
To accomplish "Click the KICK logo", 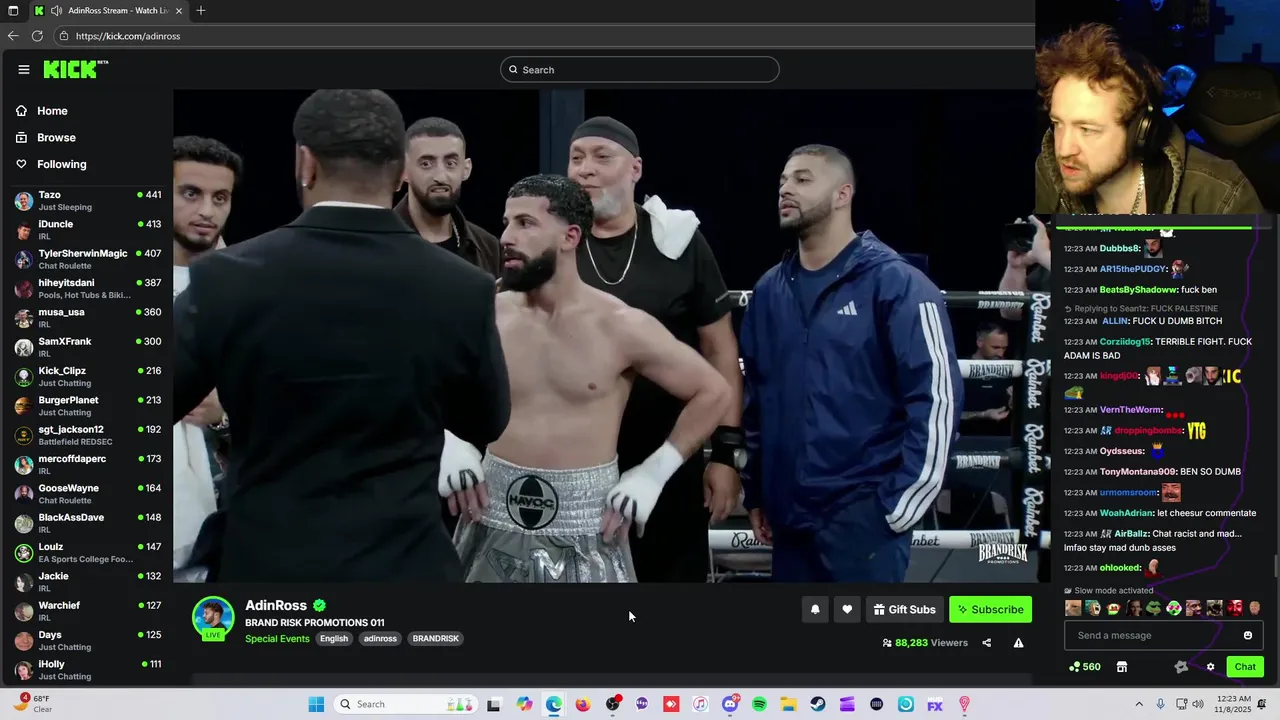I will tap(75, 69).
